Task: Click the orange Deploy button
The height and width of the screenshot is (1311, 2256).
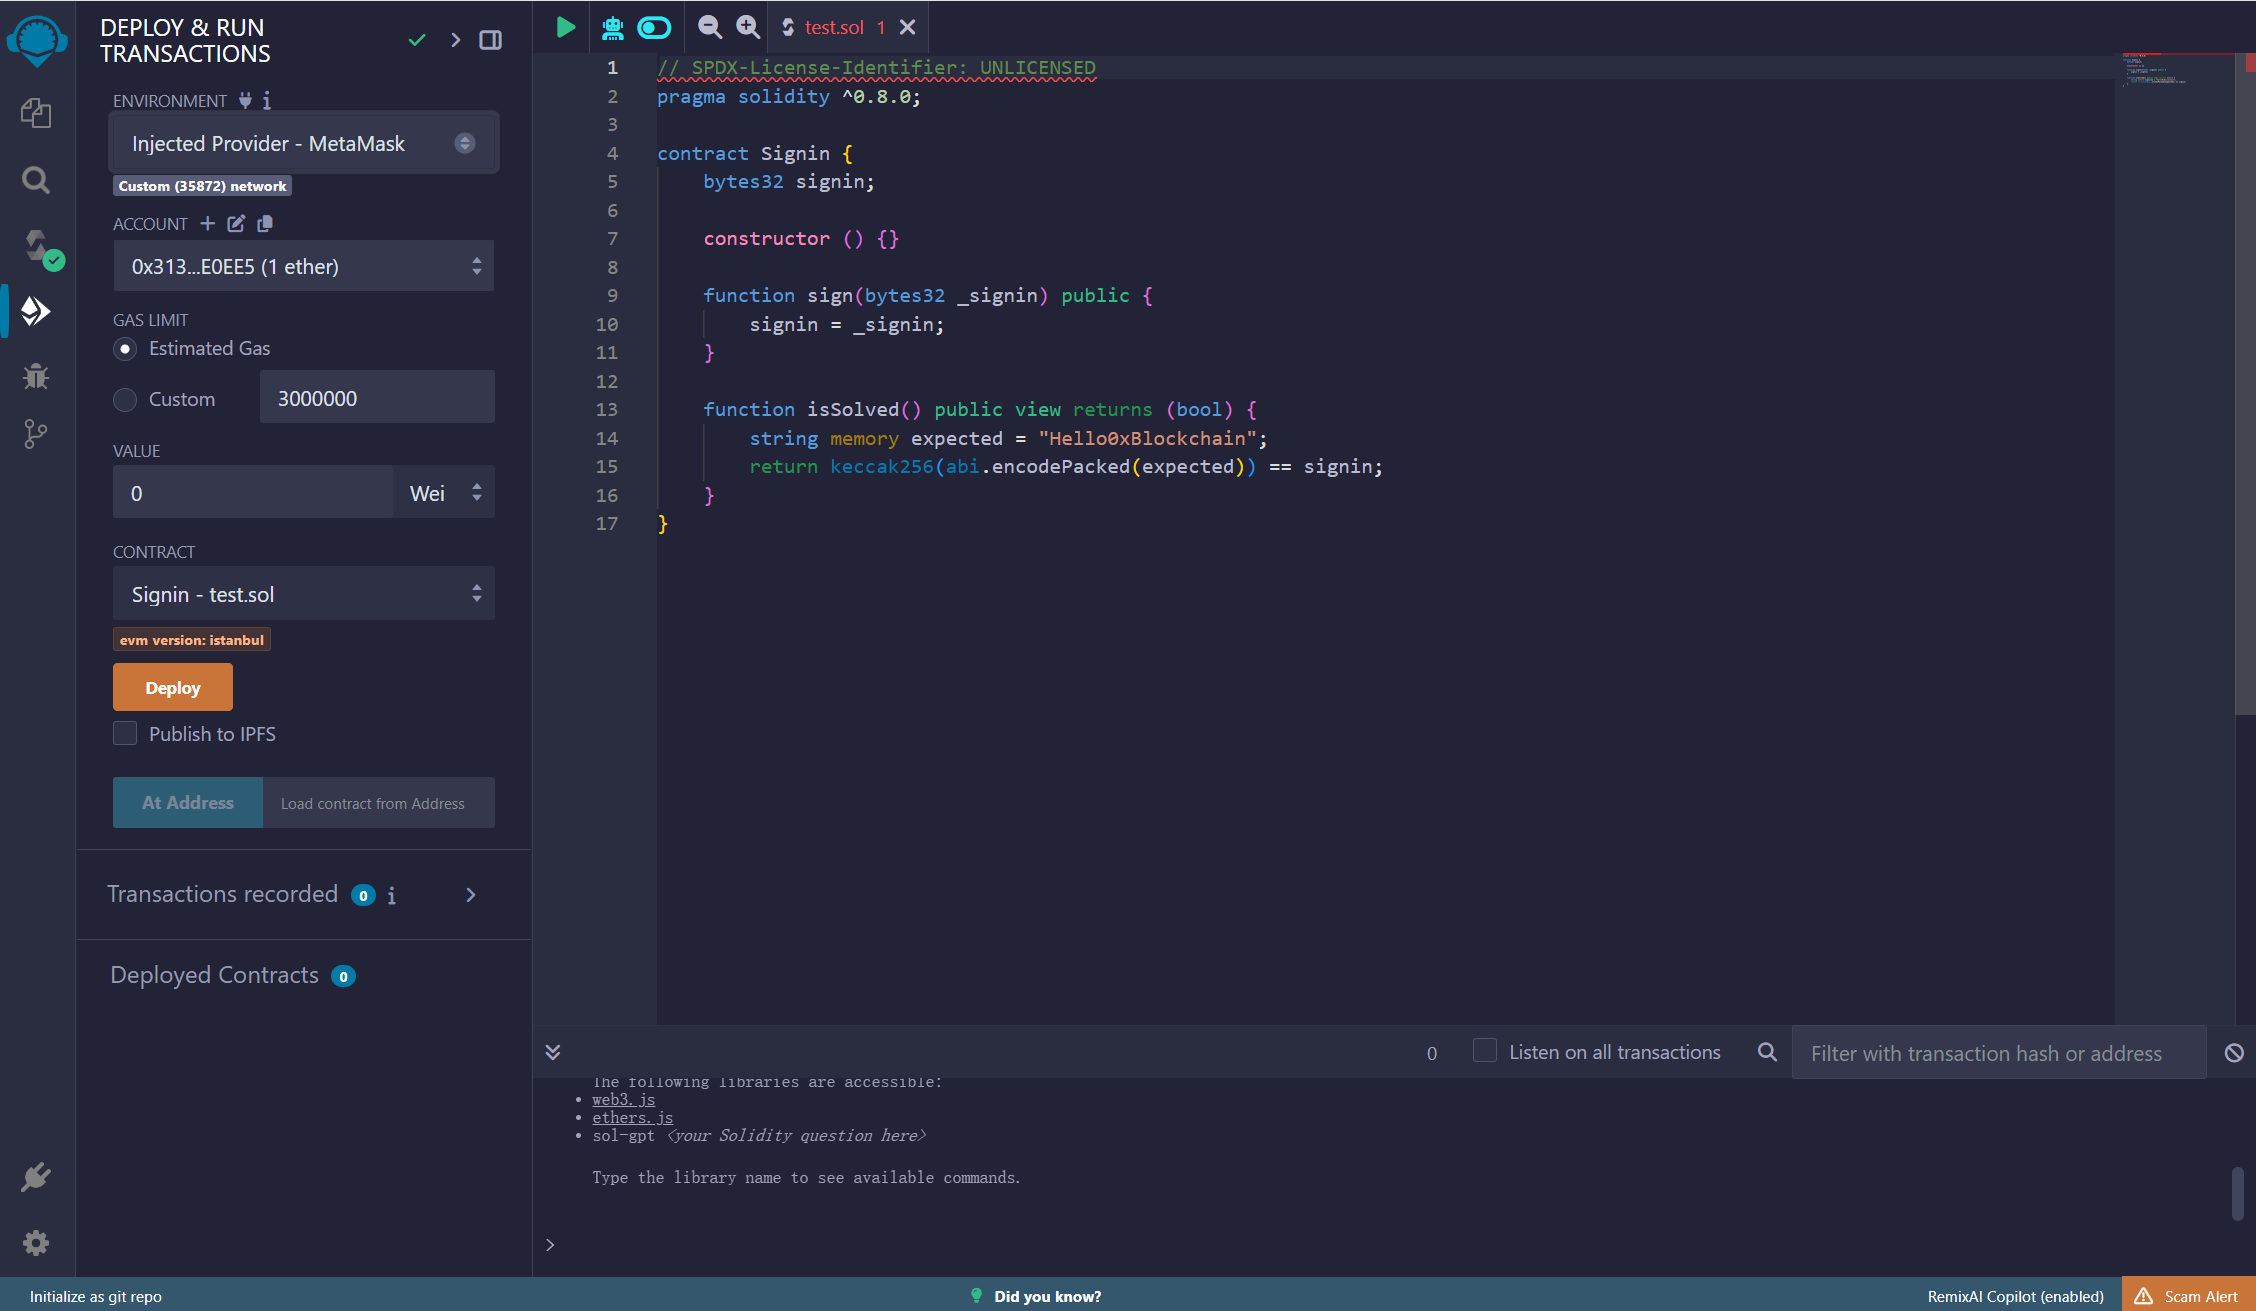Action: pyautogui.click(x=173, y=687)
